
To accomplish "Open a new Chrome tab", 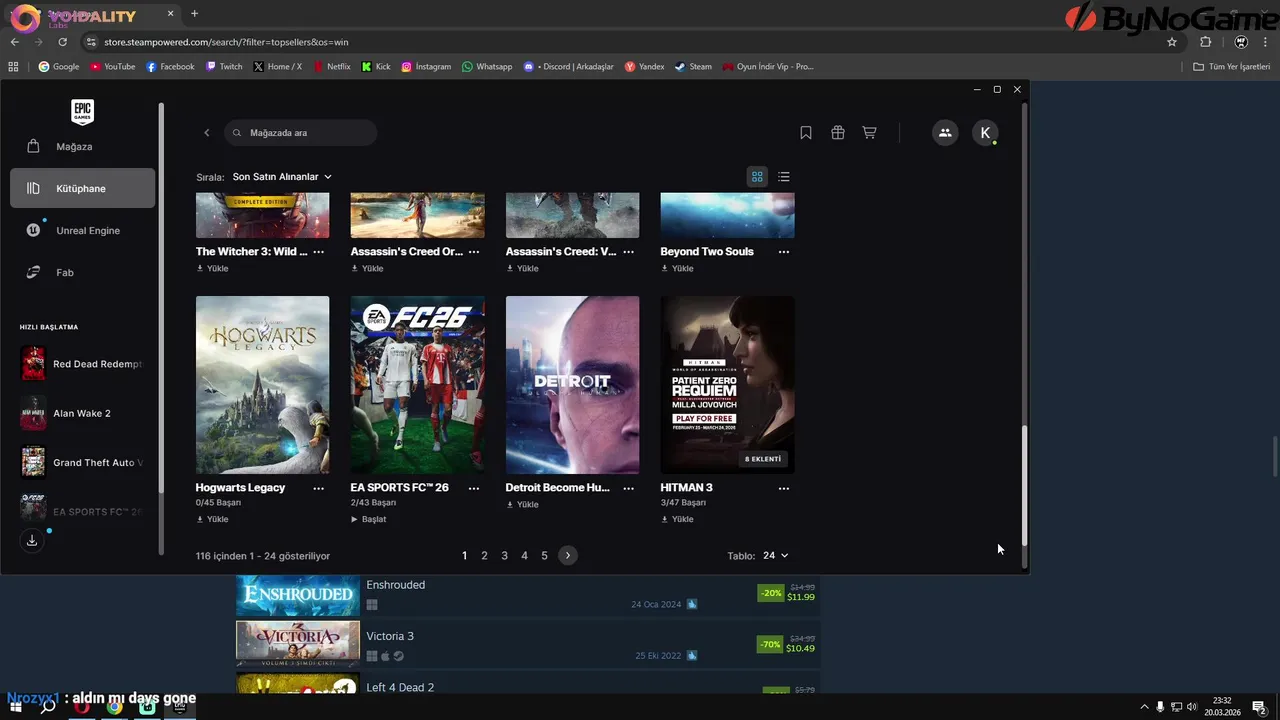I will click(194, 14).
